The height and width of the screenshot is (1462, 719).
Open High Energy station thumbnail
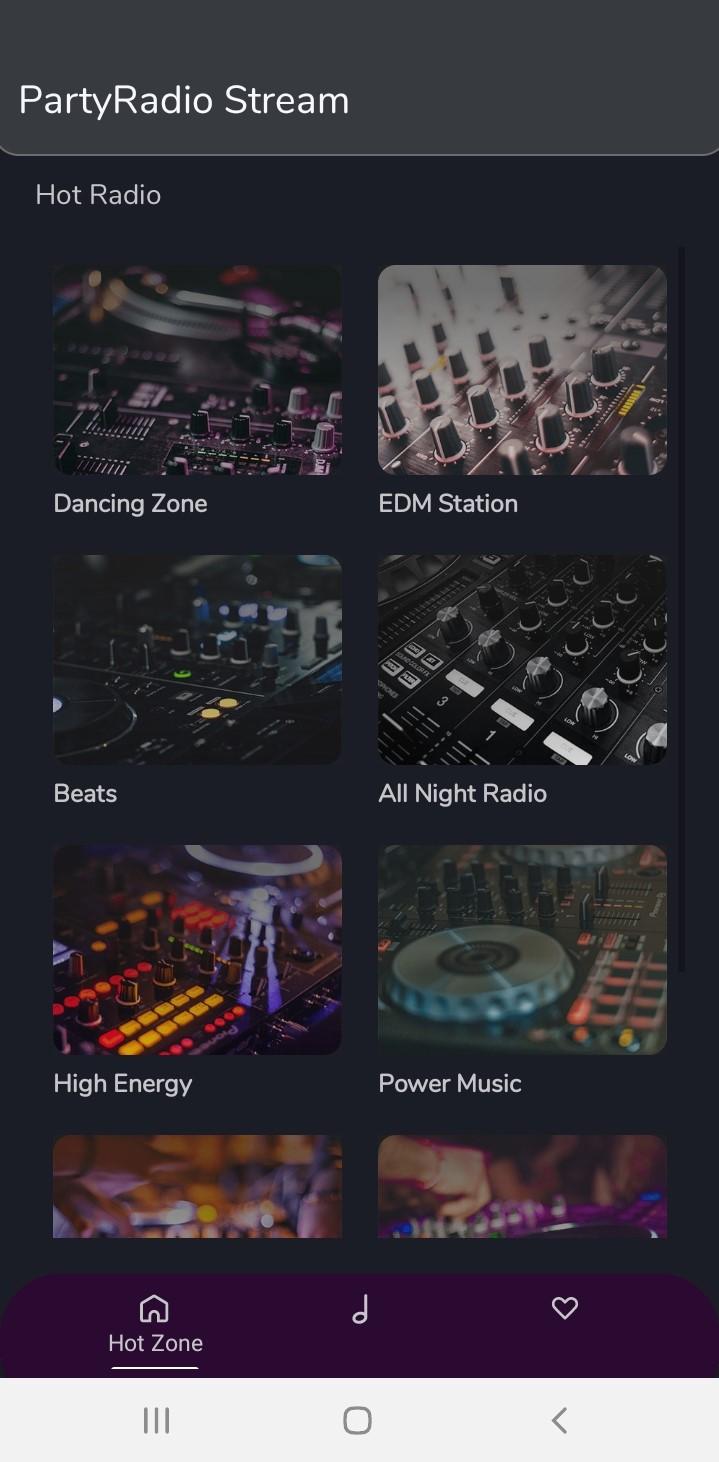197,950
